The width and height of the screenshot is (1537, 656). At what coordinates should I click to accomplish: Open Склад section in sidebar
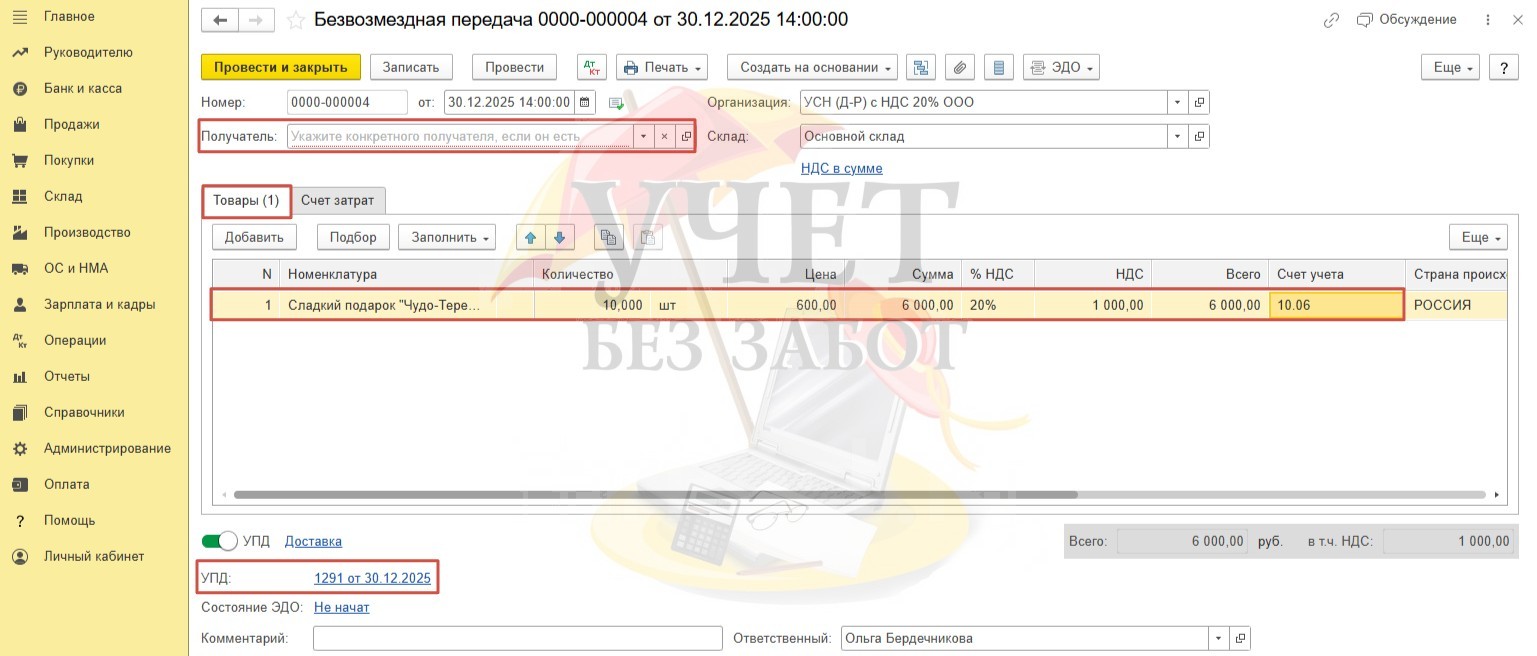(63, 196)
